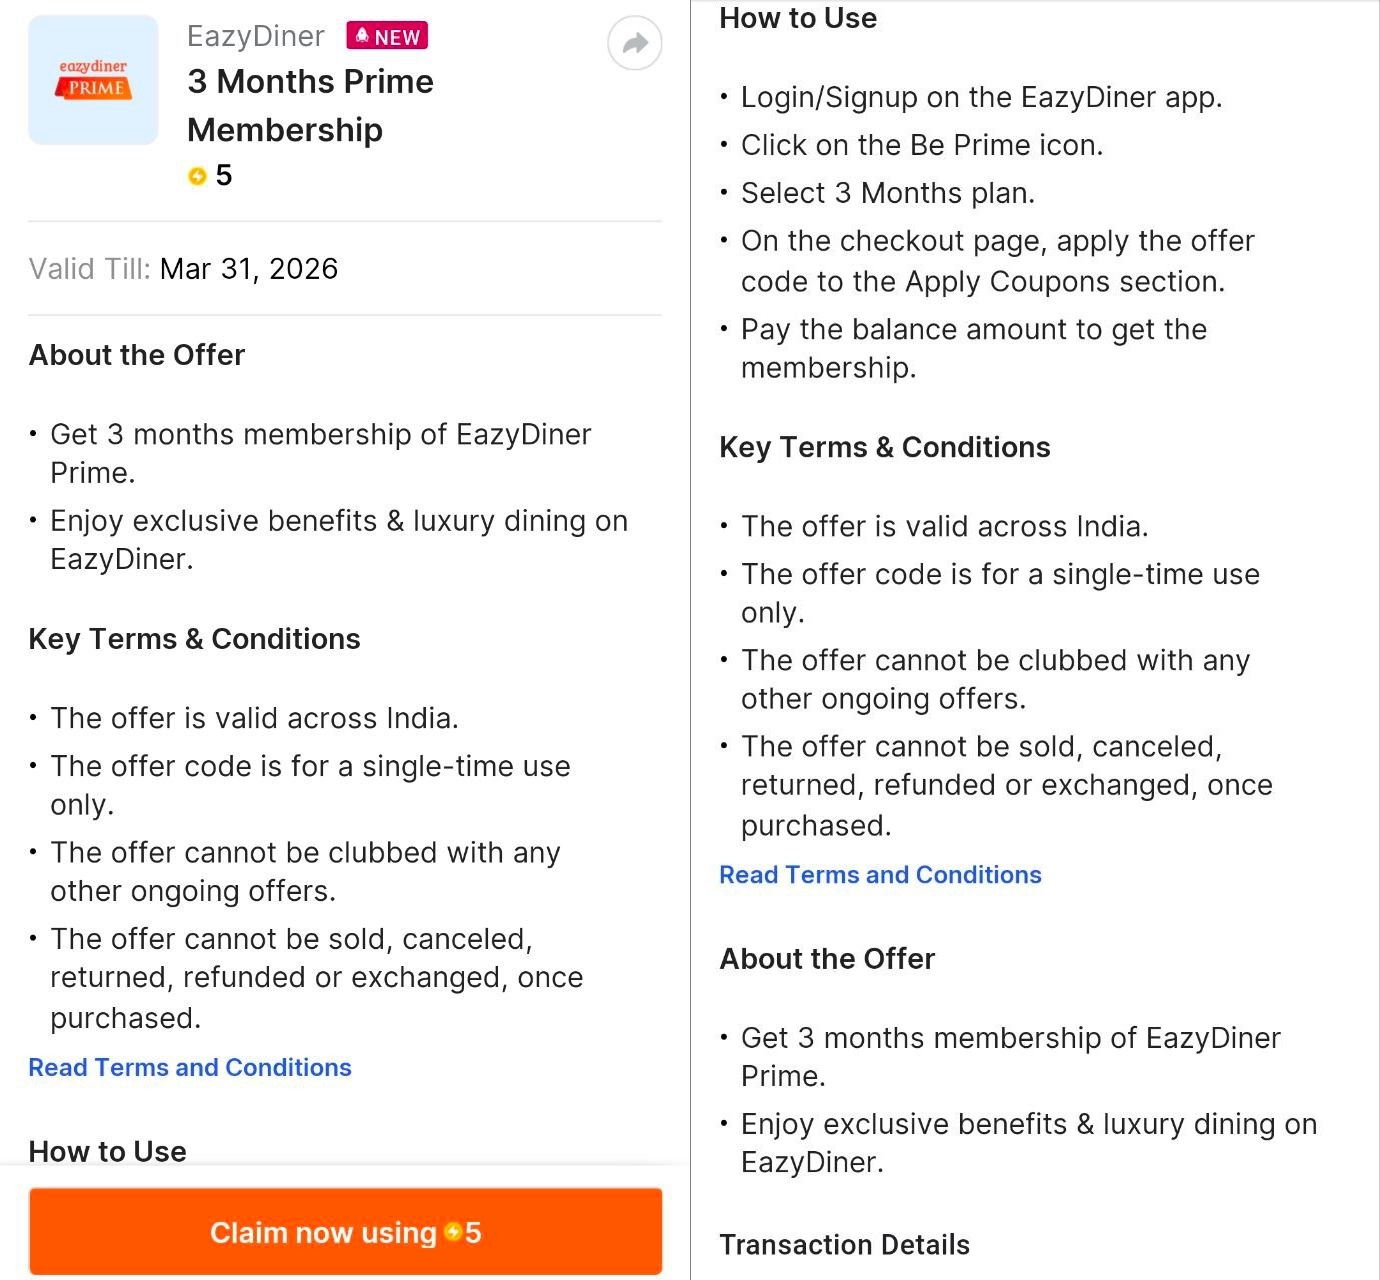Expand the Transaction Details section
This screenshot has height=1280, width=1380.
845,1245
